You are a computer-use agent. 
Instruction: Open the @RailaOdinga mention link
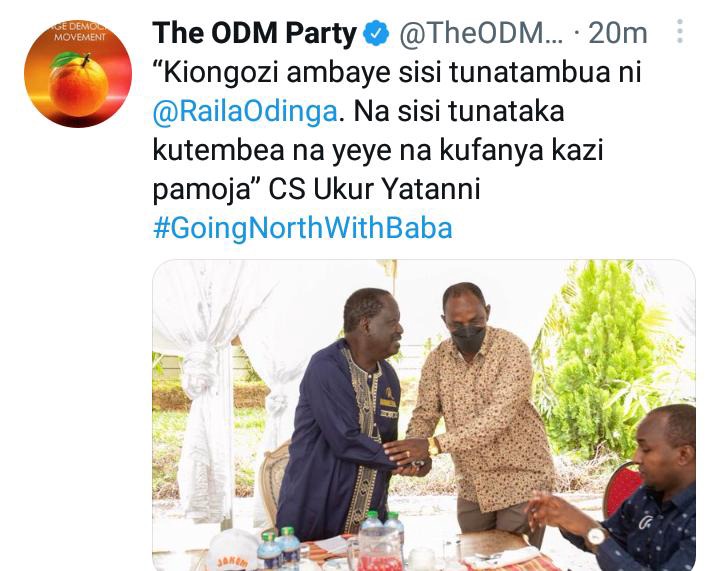[245, 112]
